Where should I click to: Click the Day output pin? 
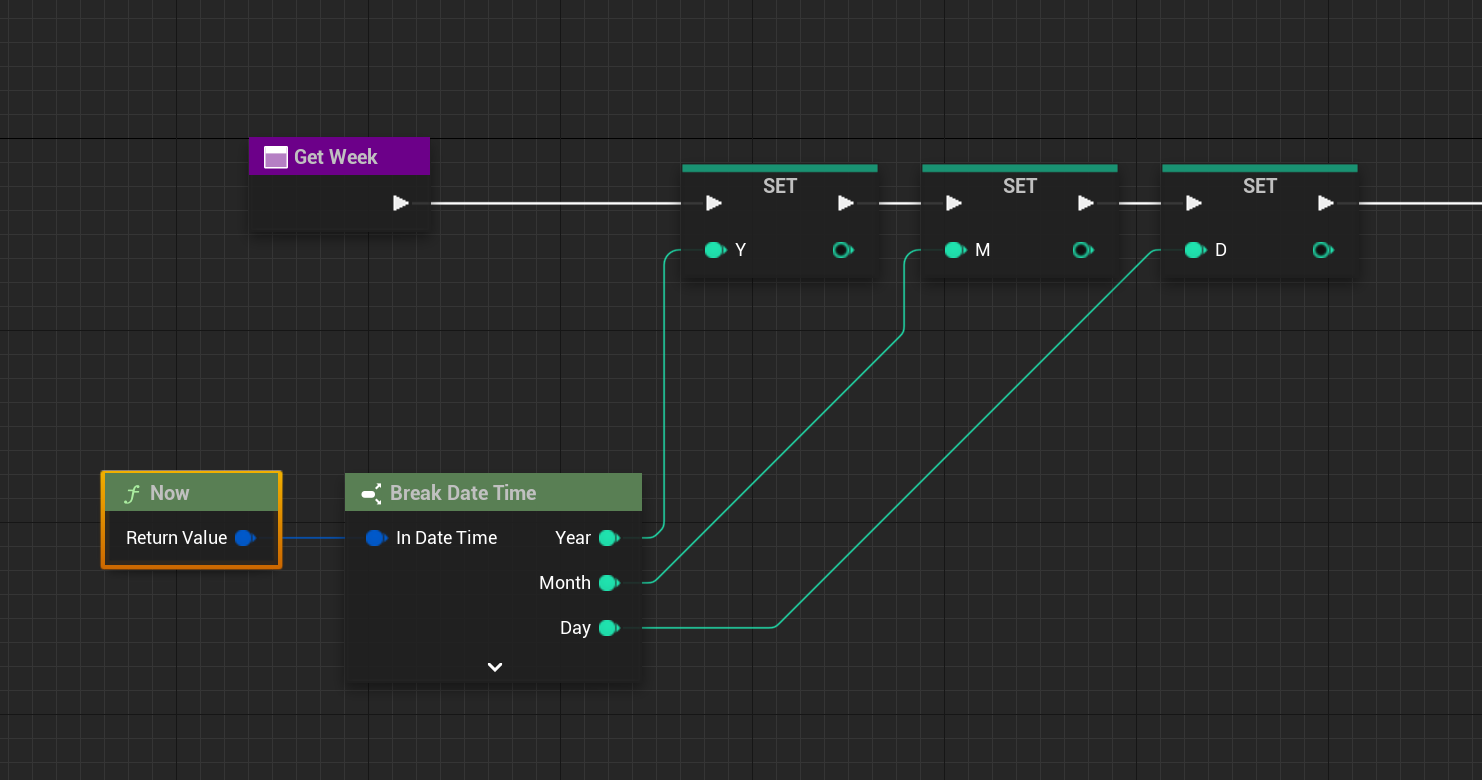click(x=609, y=628)
